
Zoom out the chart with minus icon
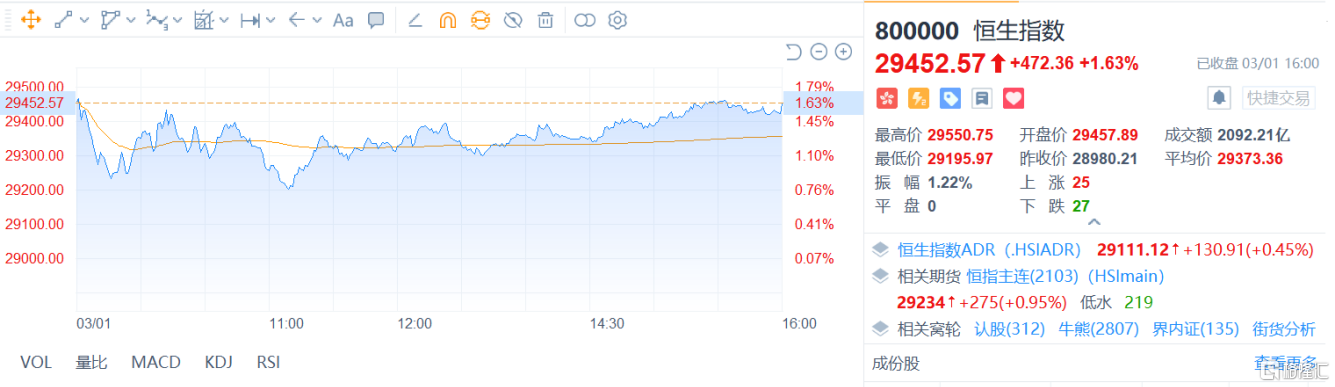coord(819,52)
